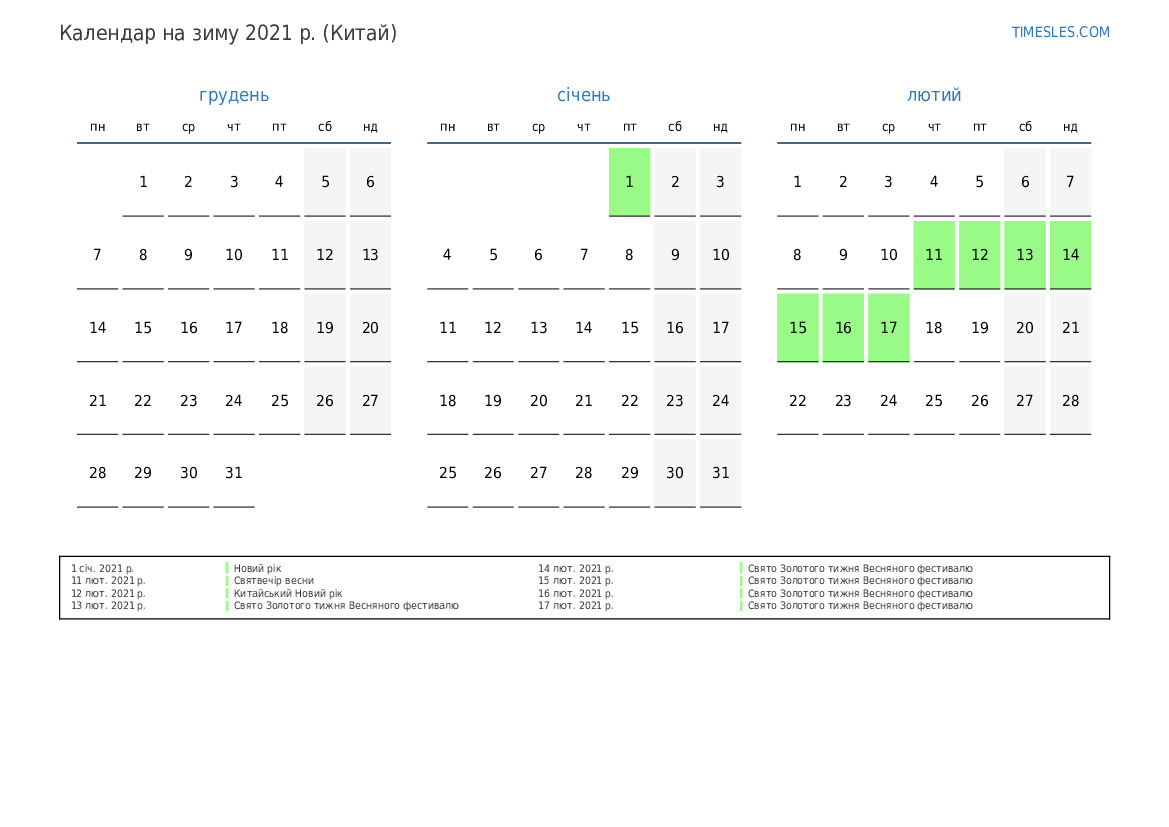
Task: Click the Китайський Новий рік legend entry
Action: click(x=288, y=593)
